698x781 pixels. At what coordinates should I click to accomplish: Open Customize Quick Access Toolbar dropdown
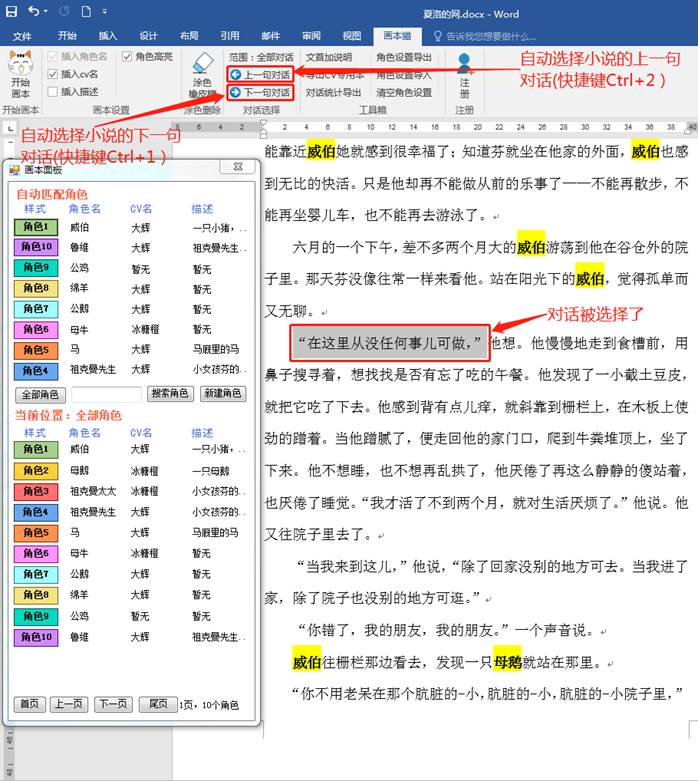click(104, 11)
